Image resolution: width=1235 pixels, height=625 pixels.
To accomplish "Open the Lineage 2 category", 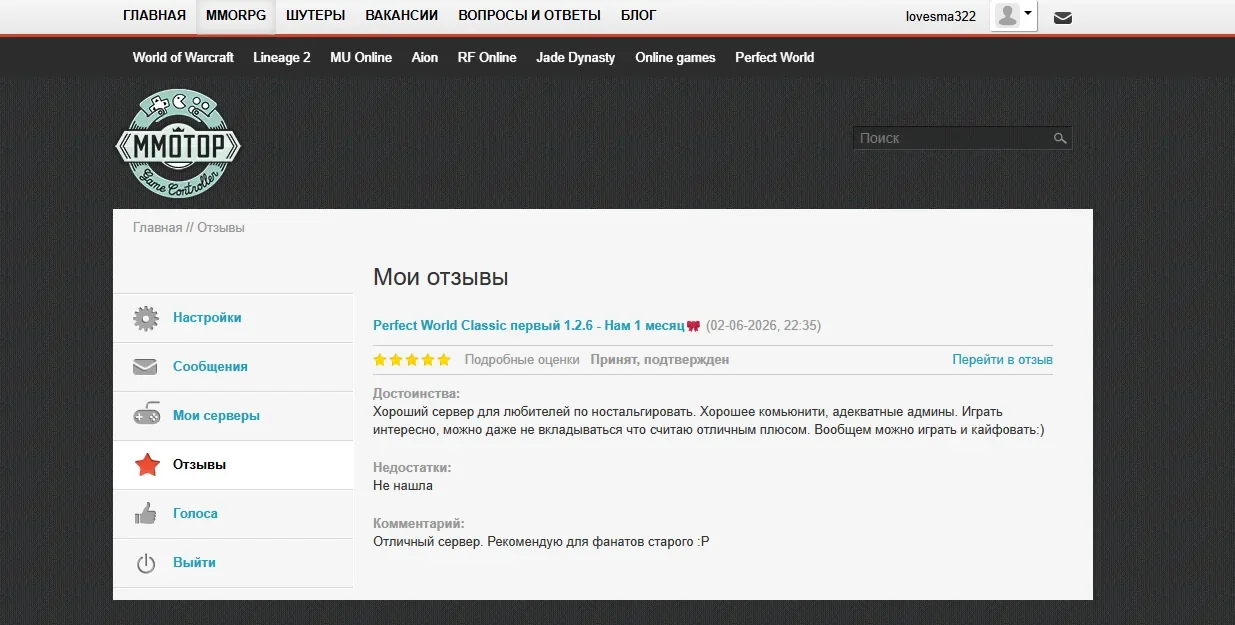I will pyautogui.click(x=282, y=57).
